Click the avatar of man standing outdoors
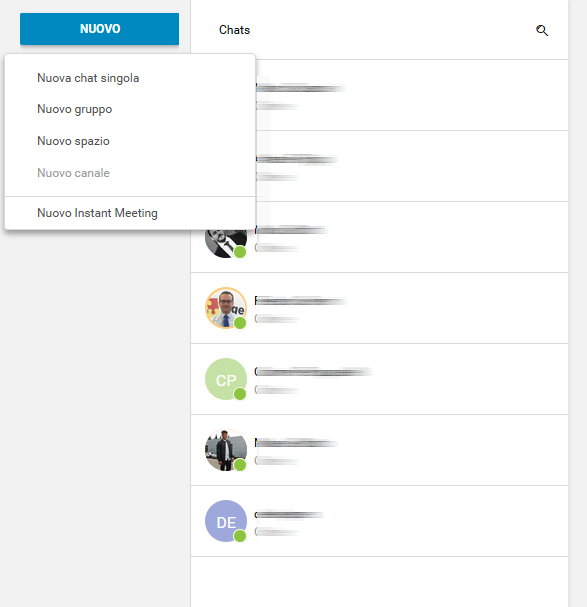This screenshot has height=607, width=587. (226, 450)
